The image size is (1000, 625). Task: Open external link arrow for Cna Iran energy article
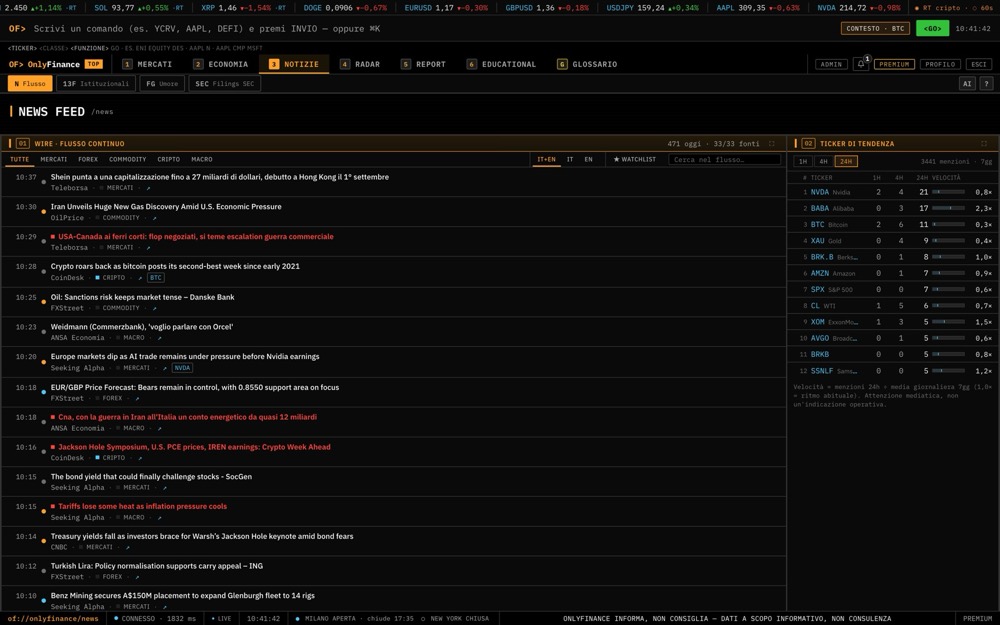pyautogui.click(x=159, y=429)
